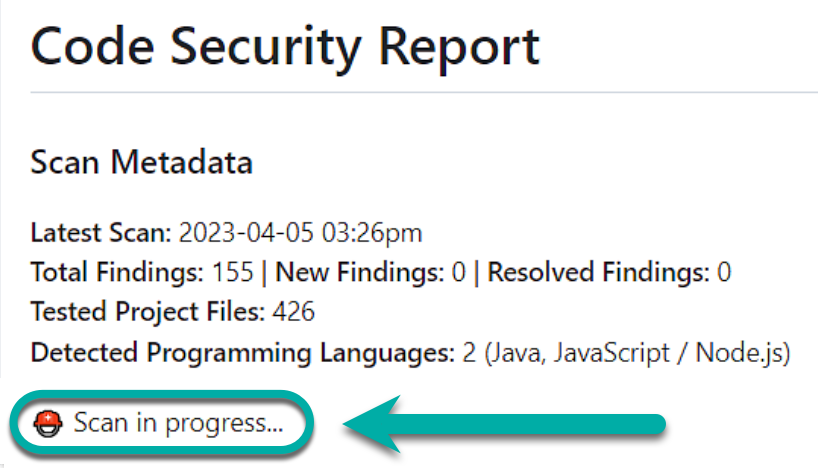
Task: Click the "Detected Programming Languages:" label
Action: (x=237, y=353)
